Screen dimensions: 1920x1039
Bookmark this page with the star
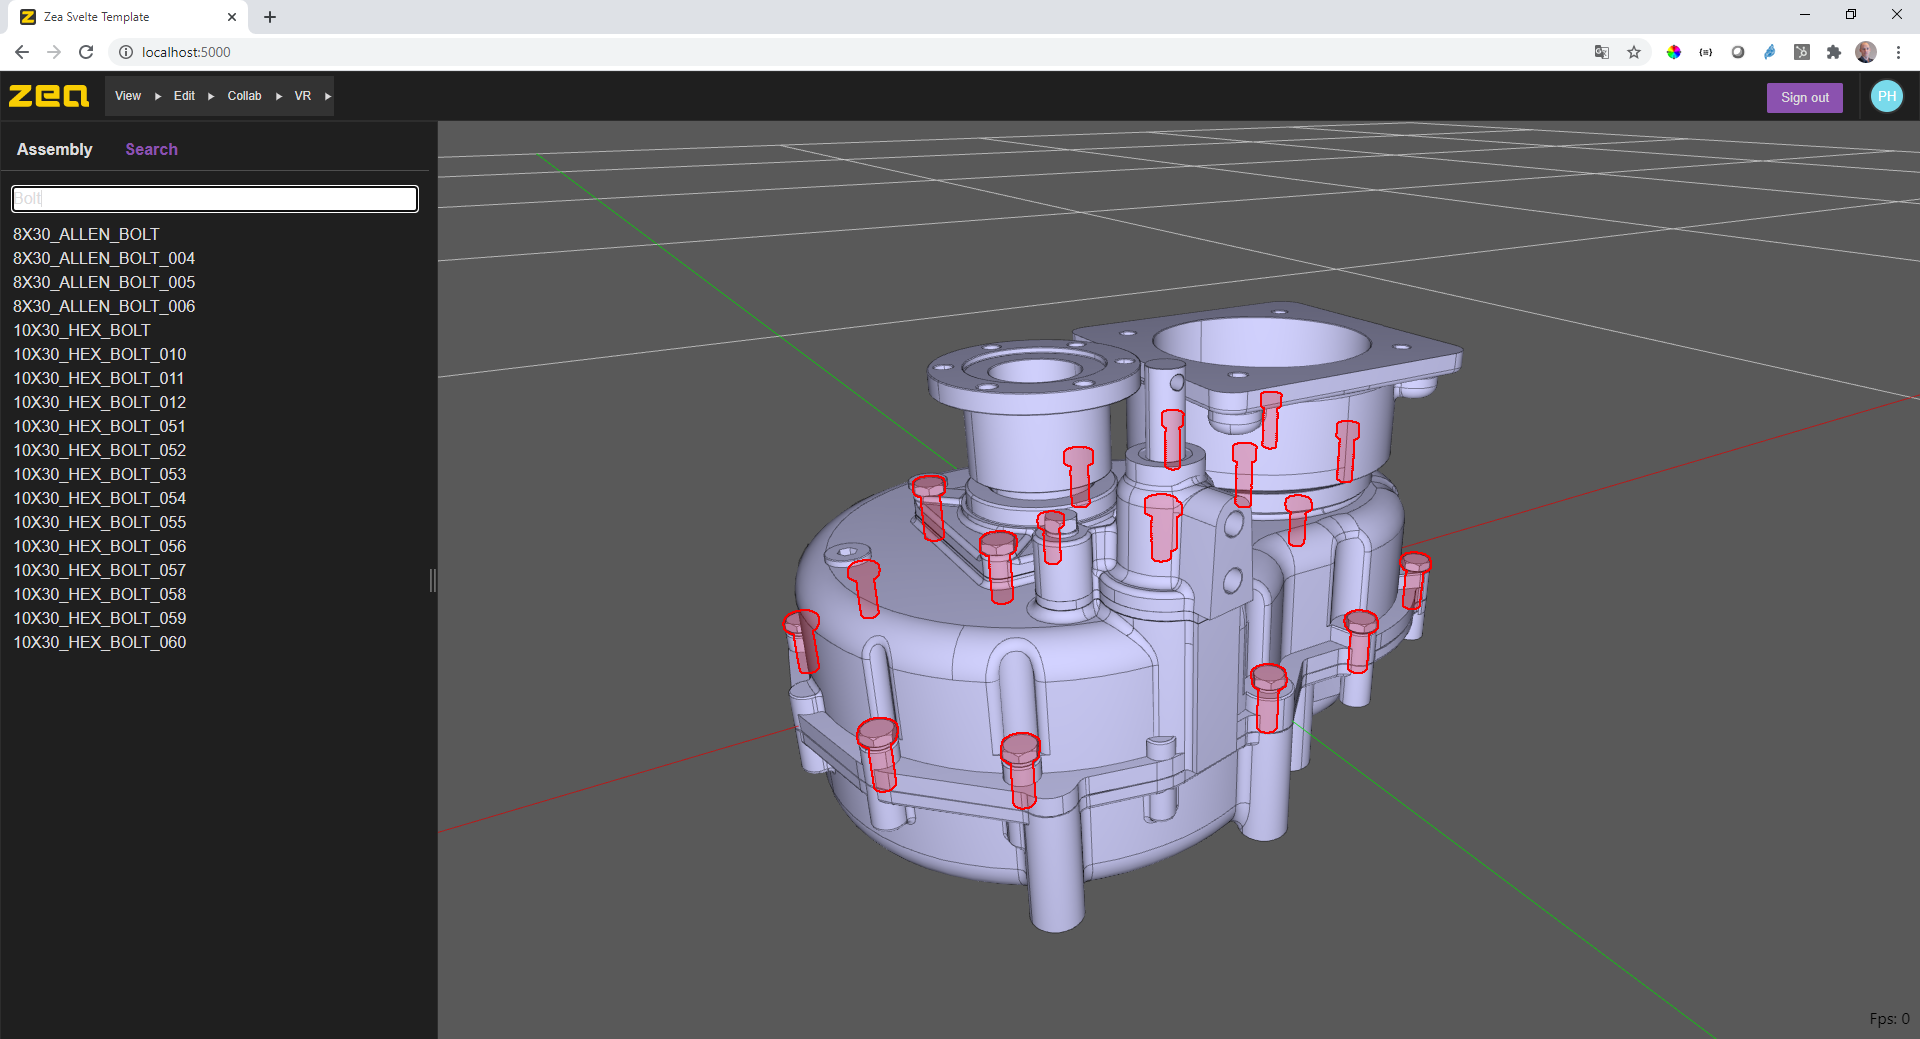(x=1634, y=52)
